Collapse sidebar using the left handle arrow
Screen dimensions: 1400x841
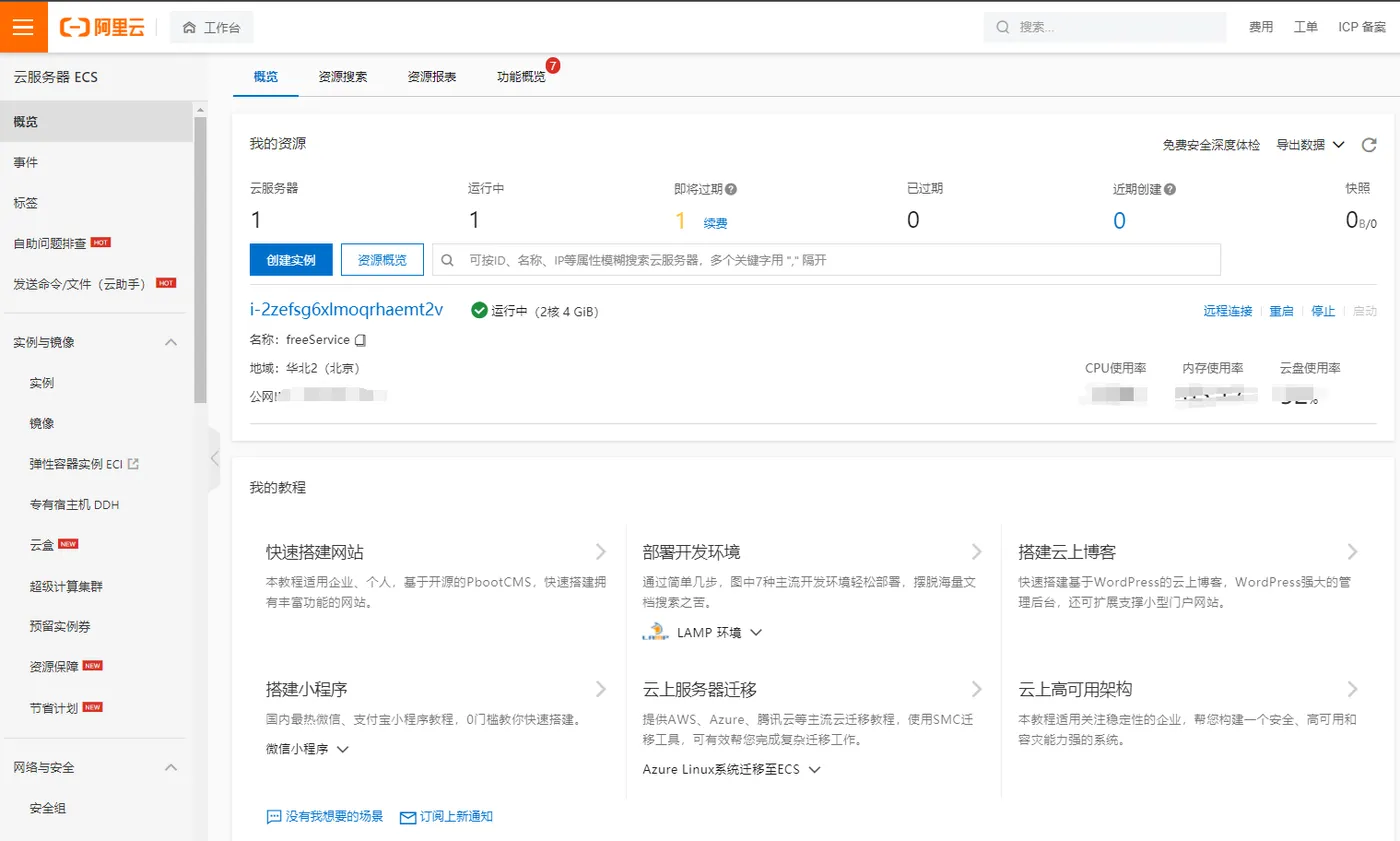(x=214, y=458)
